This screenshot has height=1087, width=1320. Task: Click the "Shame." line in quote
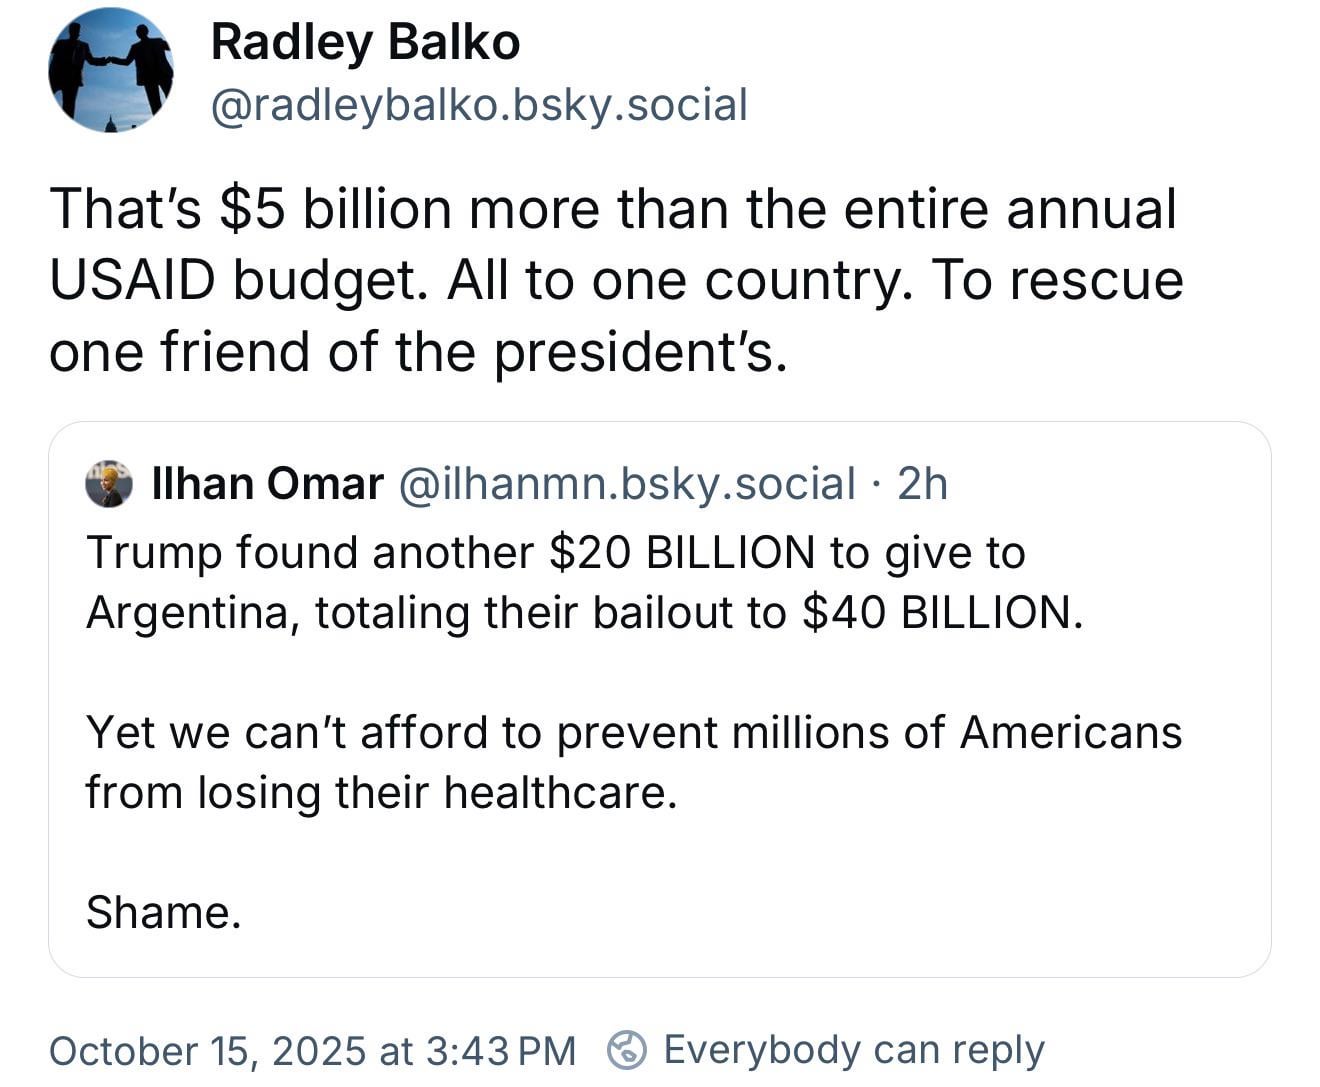pos(163,912)
